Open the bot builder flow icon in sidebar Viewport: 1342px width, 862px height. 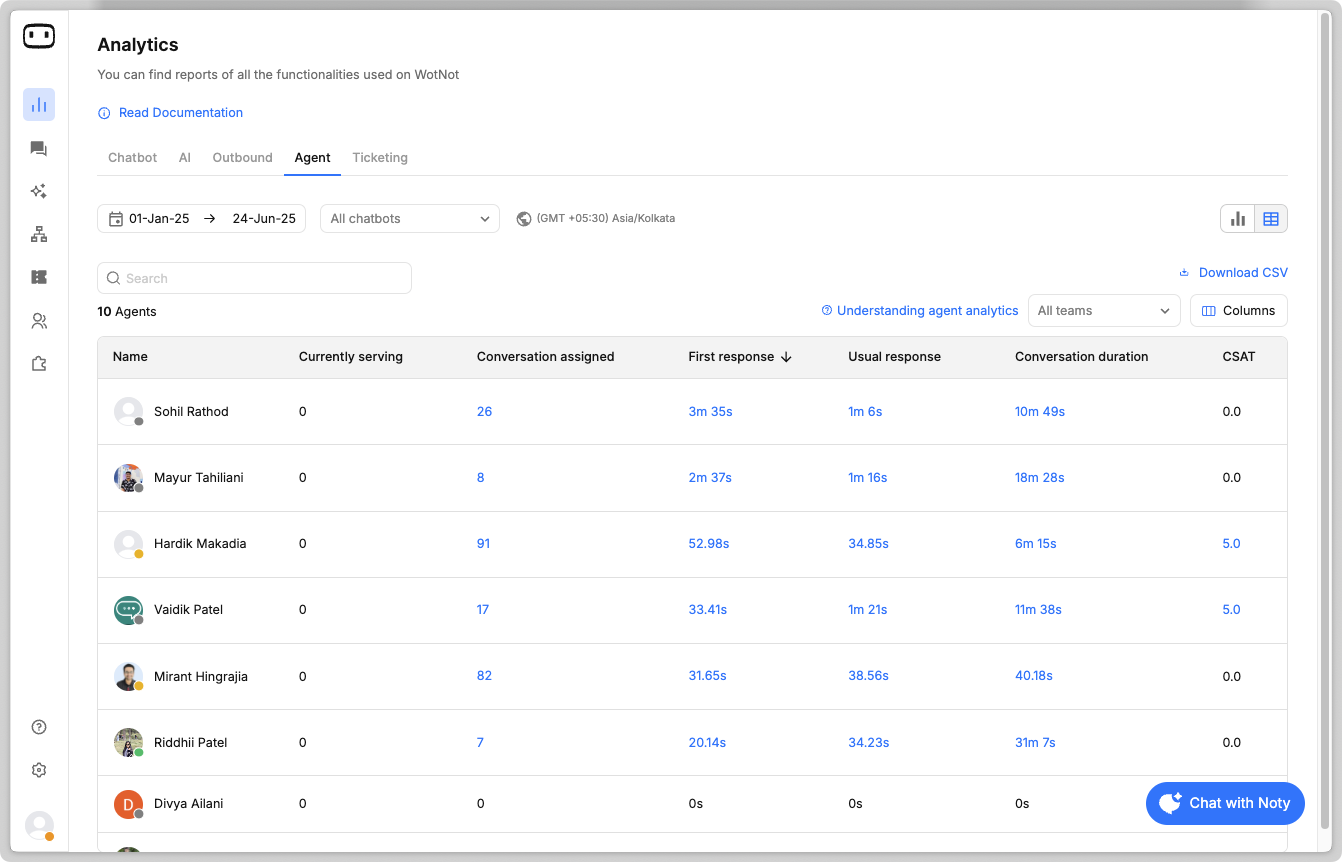pos(39,235)
